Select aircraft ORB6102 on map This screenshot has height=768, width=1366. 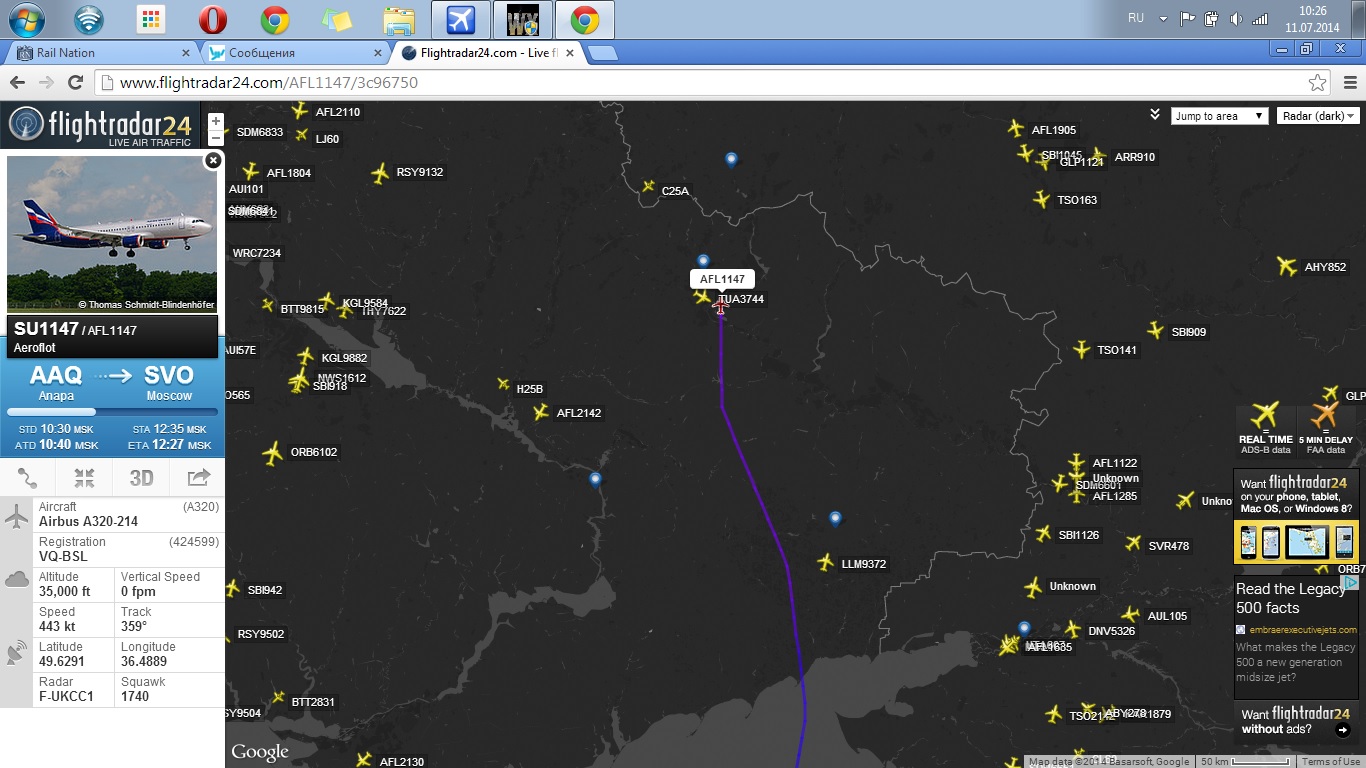pyautogui.click(x=272, y=453)
